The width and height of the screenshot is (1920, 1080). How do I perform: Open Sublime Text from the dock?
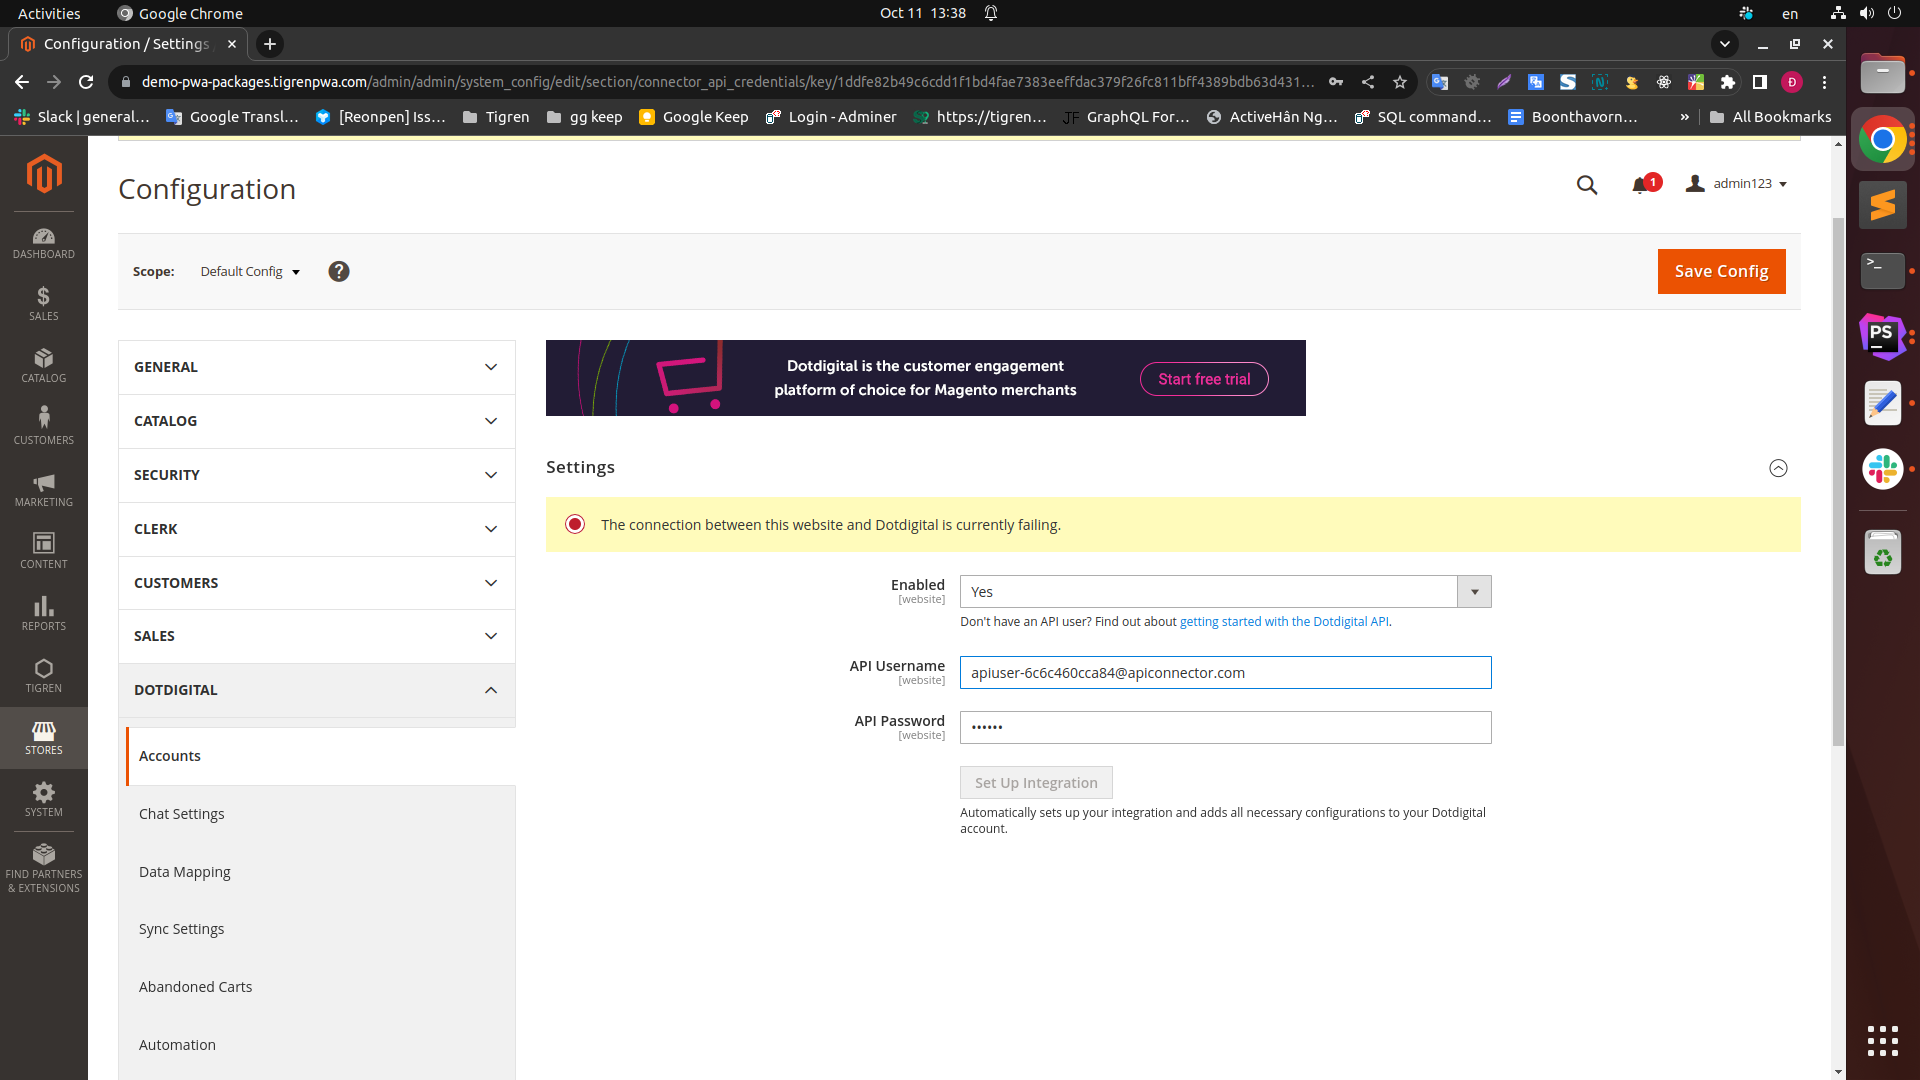(x=1883, y=205)
